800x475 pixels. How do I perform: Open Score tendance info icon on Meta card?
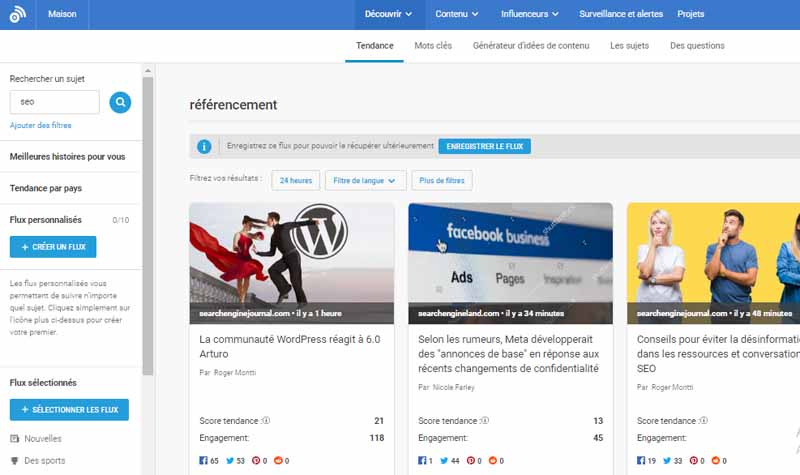[485, 420]
